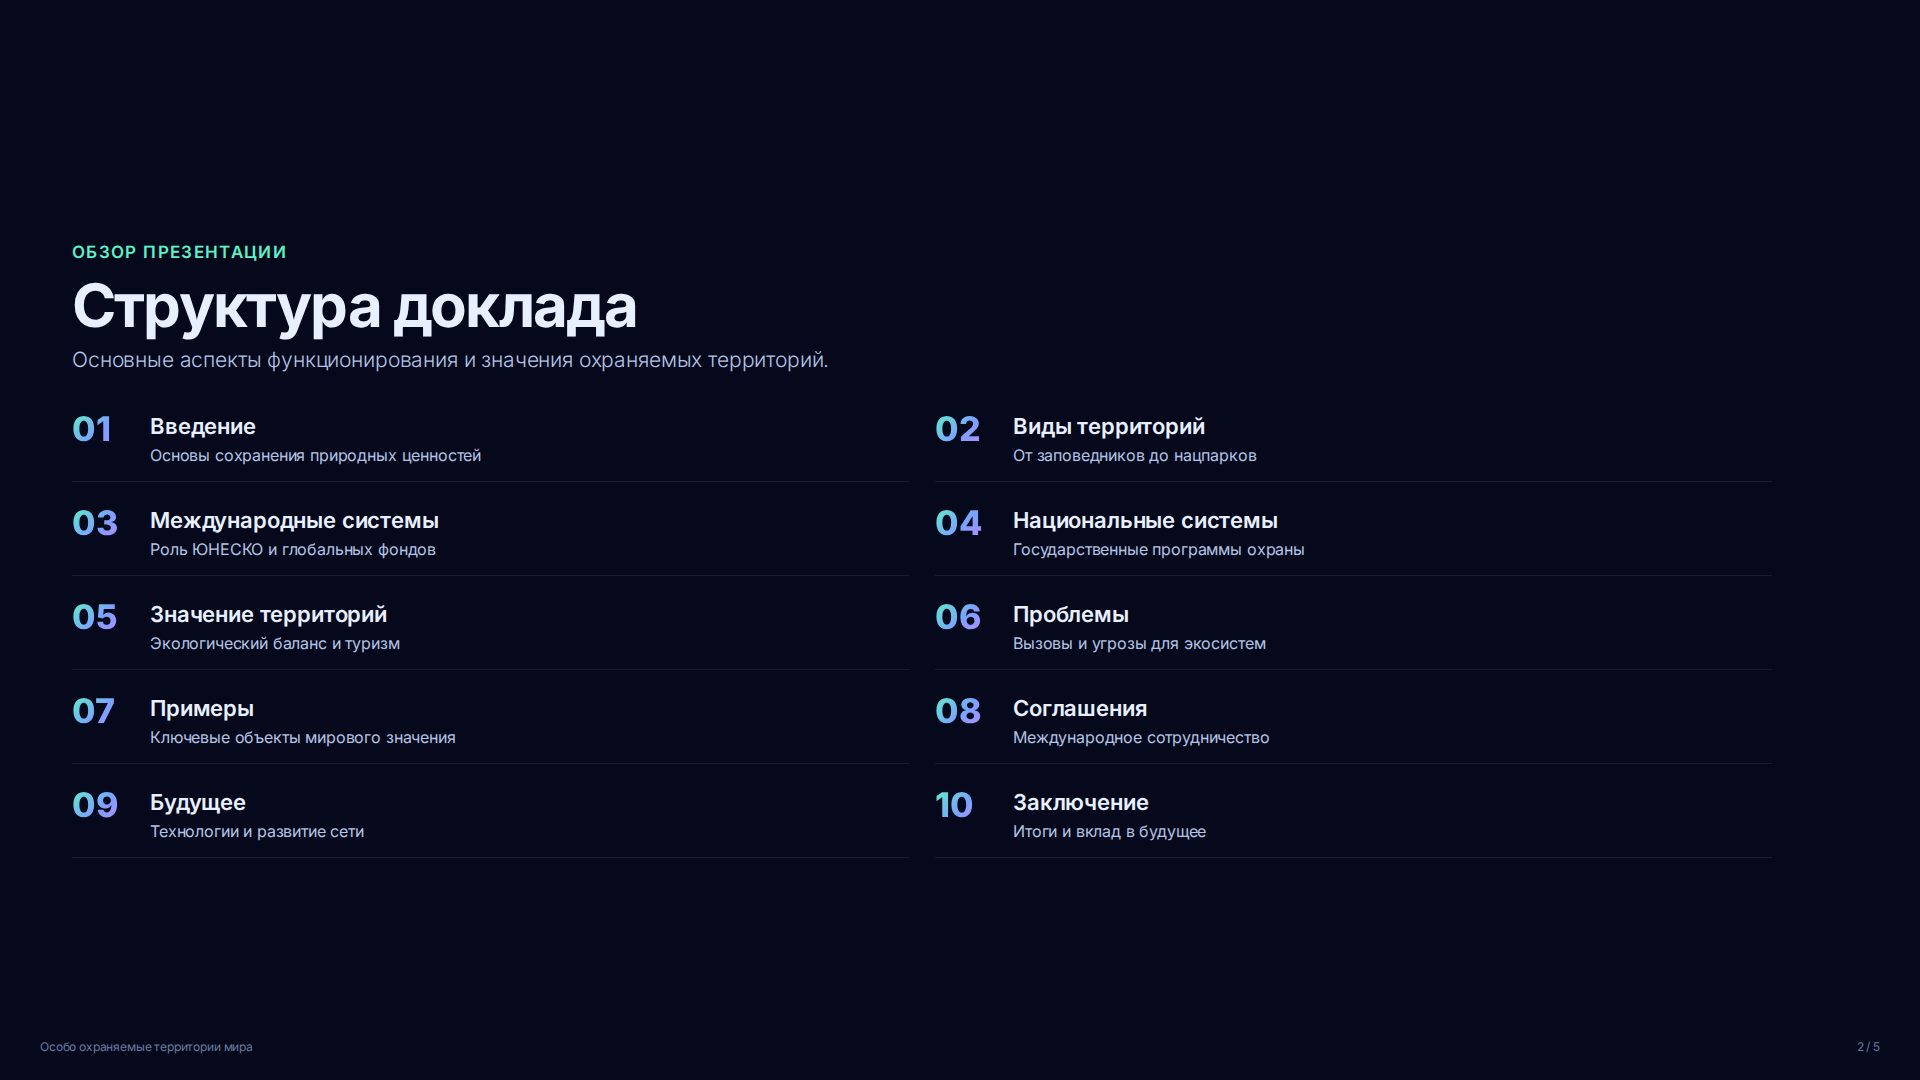Click 'Международное сотрудничество' description
This screenshot has width=1920, height=1080.
click(1141, 738)
